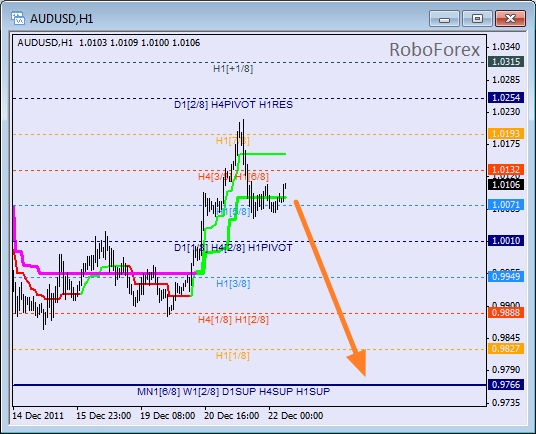Select the H4[1/8] H1[2/8] label
Viewport: 536px width, 434px height.
tap(233, 320)
